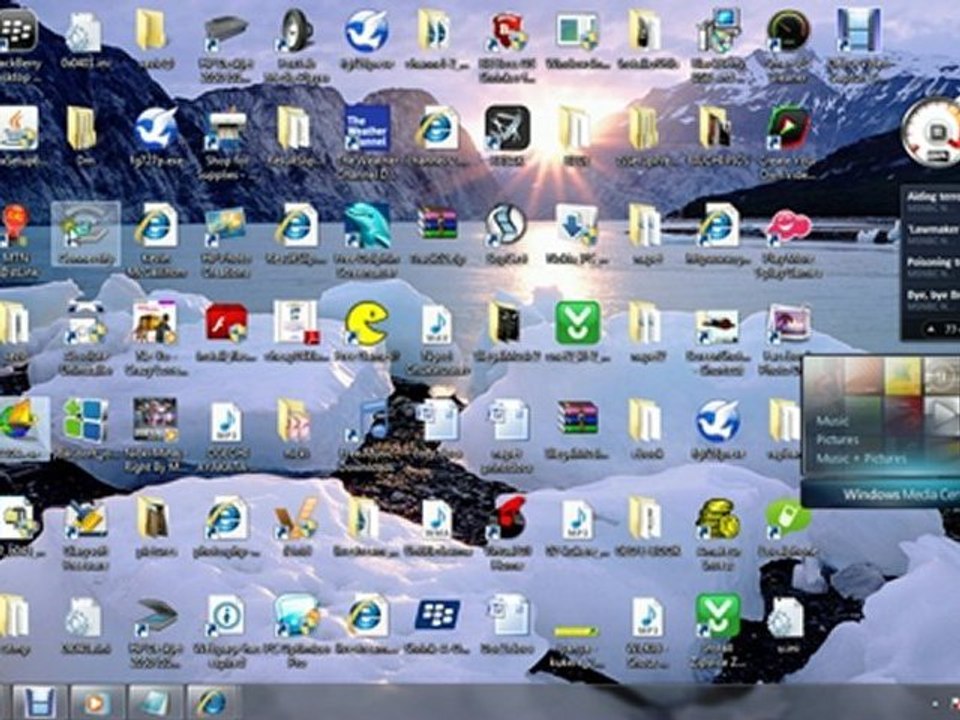Launch the yellow Pac-Man game icon
Image resolution: width=960 pixels, height=720 pixels.
click(x=366, y=323)
